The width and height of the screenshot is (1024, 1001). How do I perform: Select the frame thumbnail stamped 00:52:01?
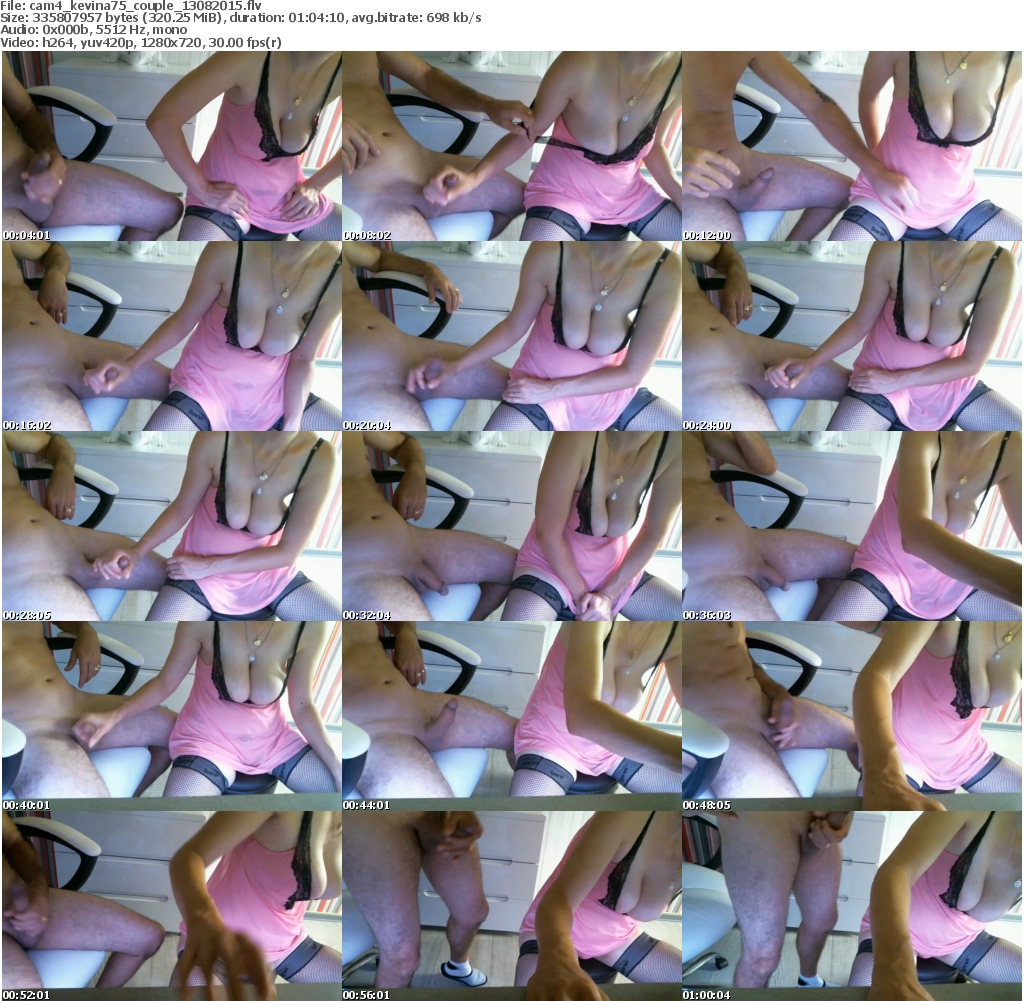click(172, 906)
